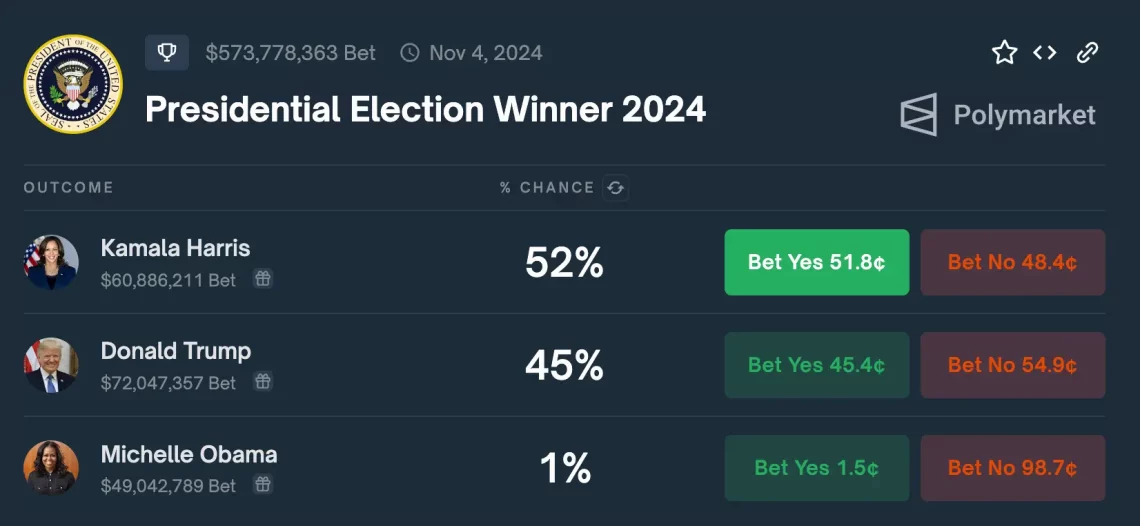Open Donald Trump's profile photo

[x=51, y=365]
